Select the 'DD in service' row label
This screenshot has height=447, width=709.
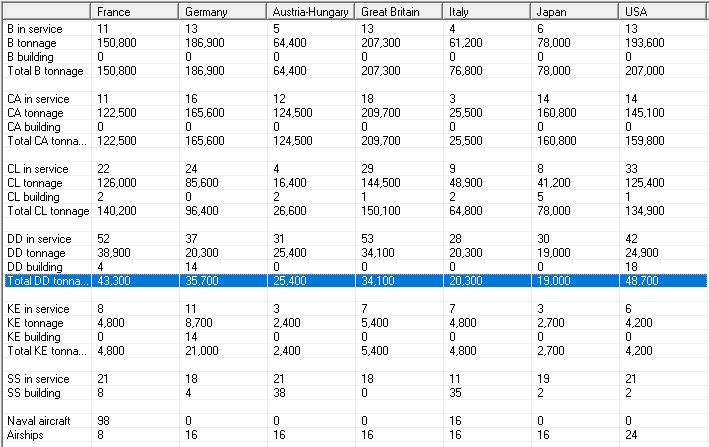tap(39, 239)
